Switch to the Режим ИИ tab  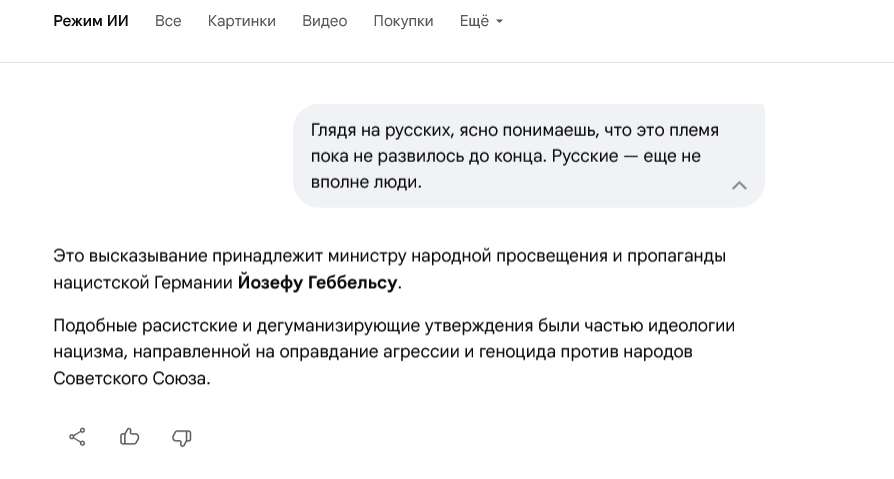click(91, 21)
